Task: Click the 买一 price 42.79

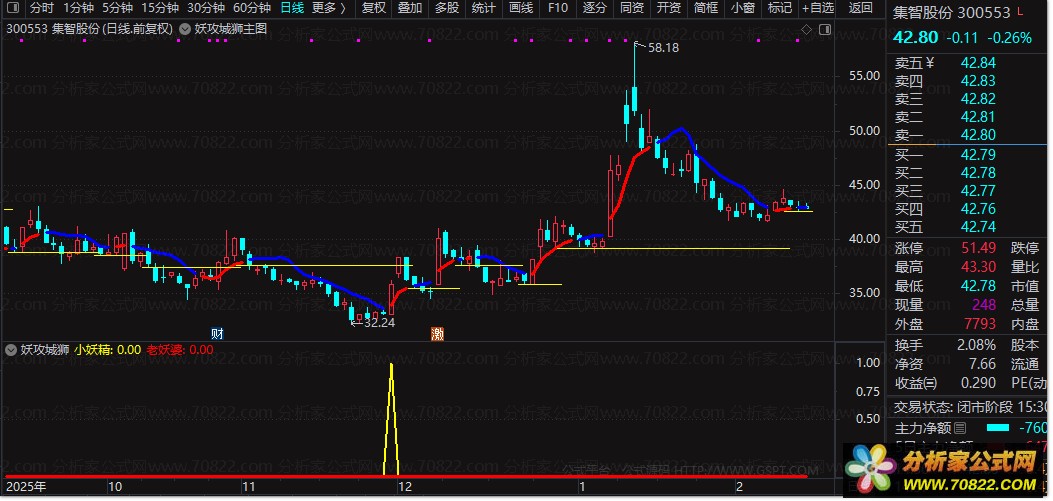Action: [978, 155]
